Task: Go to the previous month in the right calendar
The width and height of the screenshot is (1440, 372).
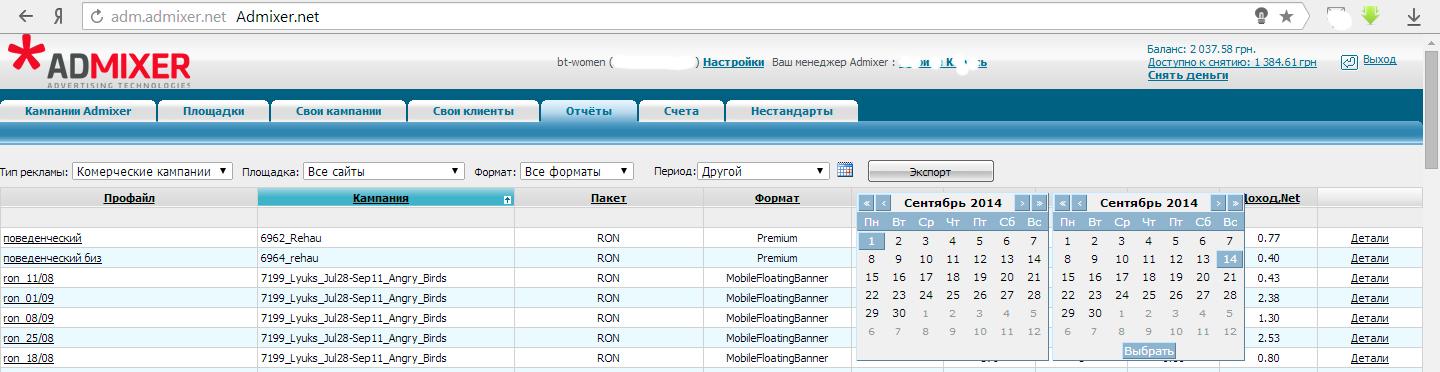Action: coord(1080,203)
